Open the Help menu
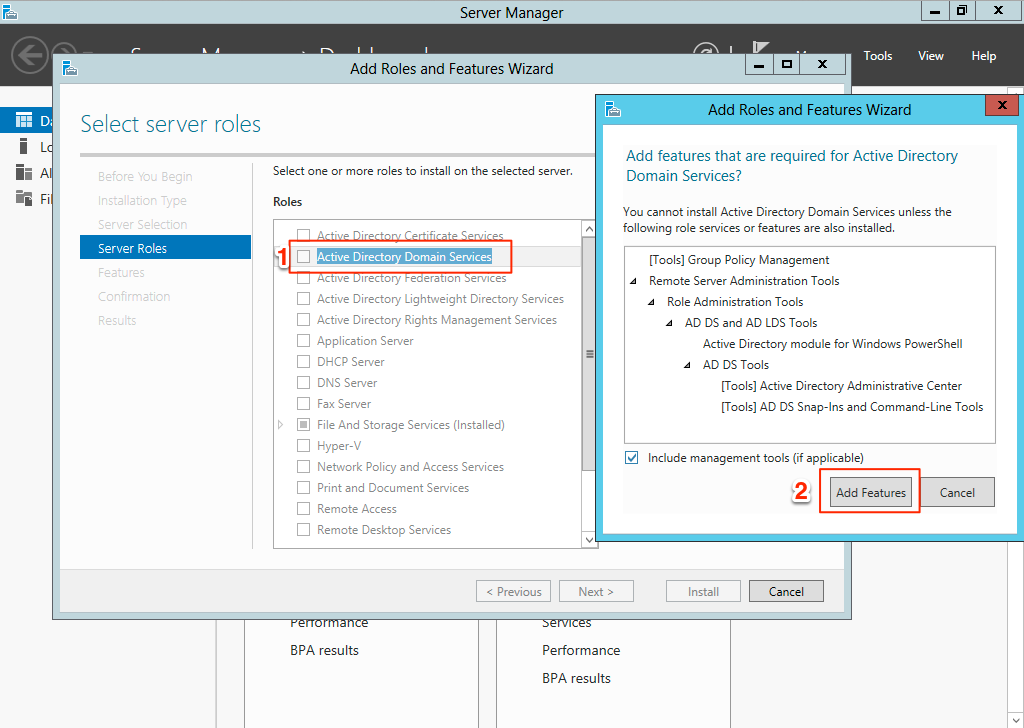The width and height of the screenshot is (1024, 728). click(x=984, y=55)
